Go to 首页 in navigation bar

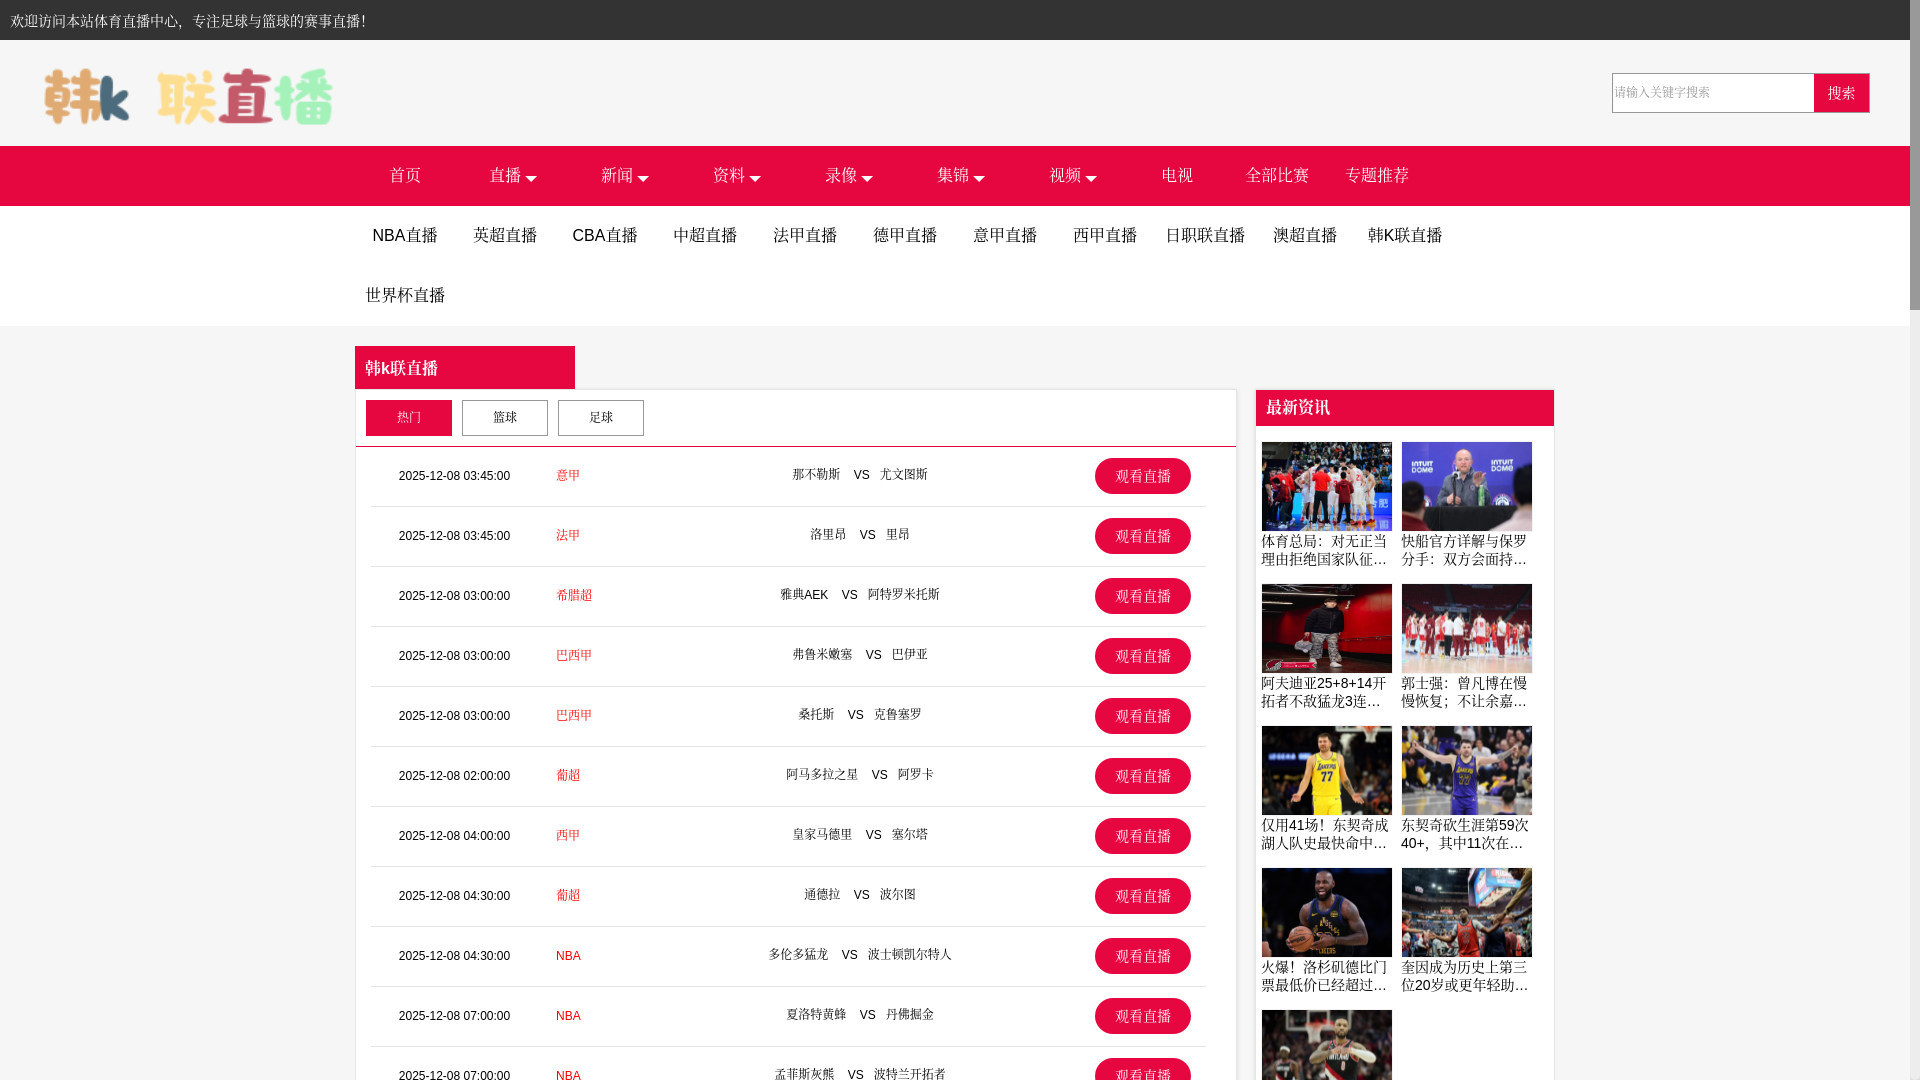[x=405, y=176]
